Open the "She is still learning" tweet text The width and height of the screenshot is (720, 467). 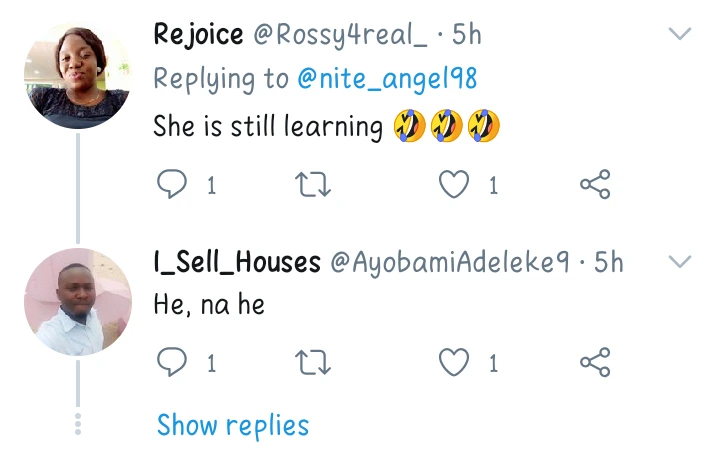[268, 127]
